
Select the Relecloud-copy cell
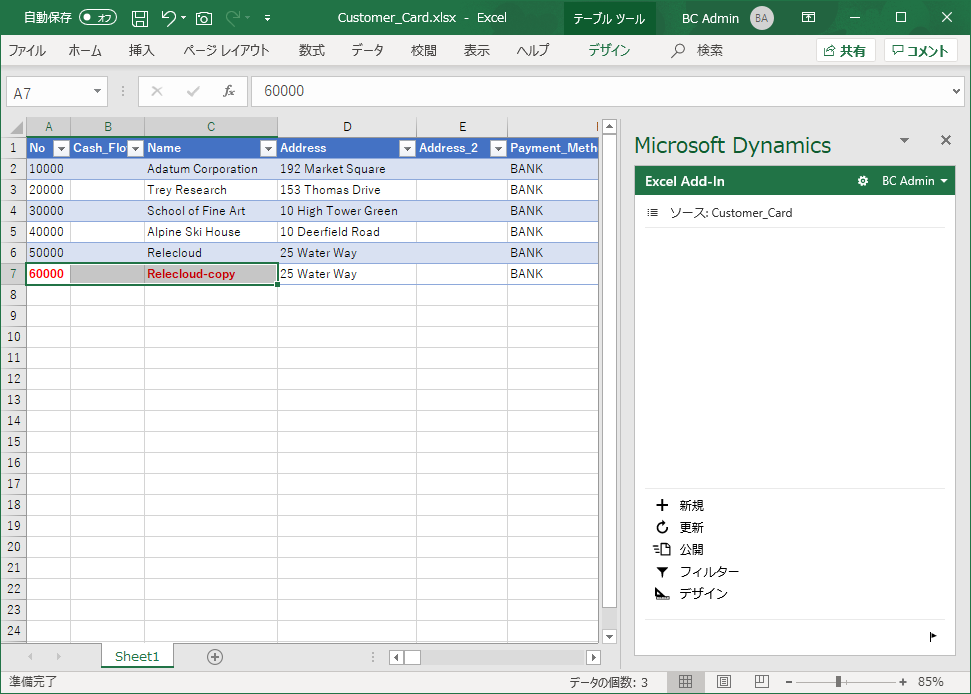point(211,274)
